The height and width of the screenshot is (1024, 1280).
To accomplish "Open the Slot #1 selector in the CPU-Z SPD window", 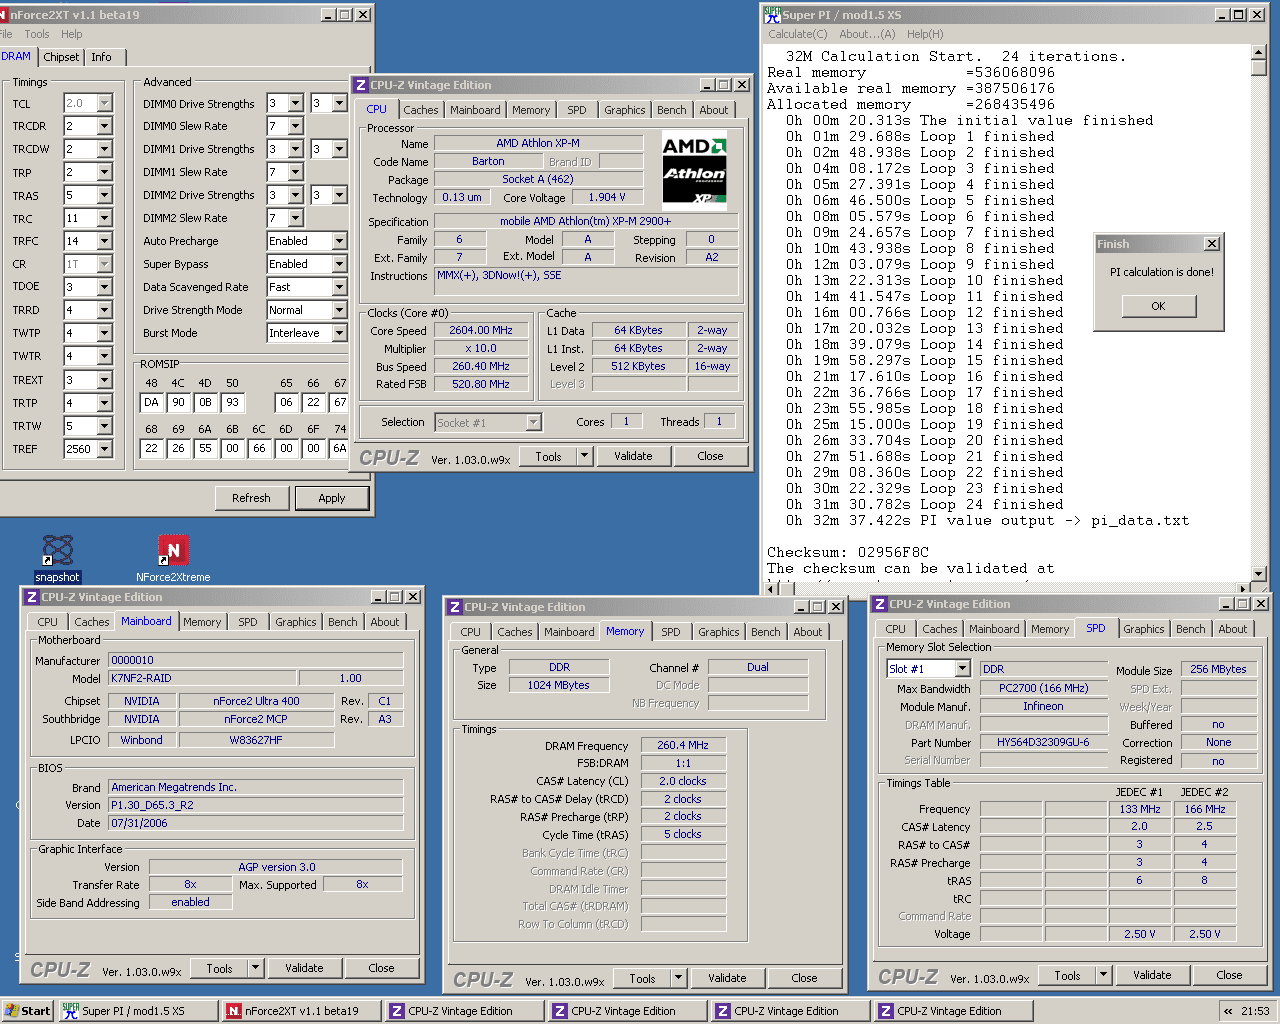I will [x=928, y=669].
